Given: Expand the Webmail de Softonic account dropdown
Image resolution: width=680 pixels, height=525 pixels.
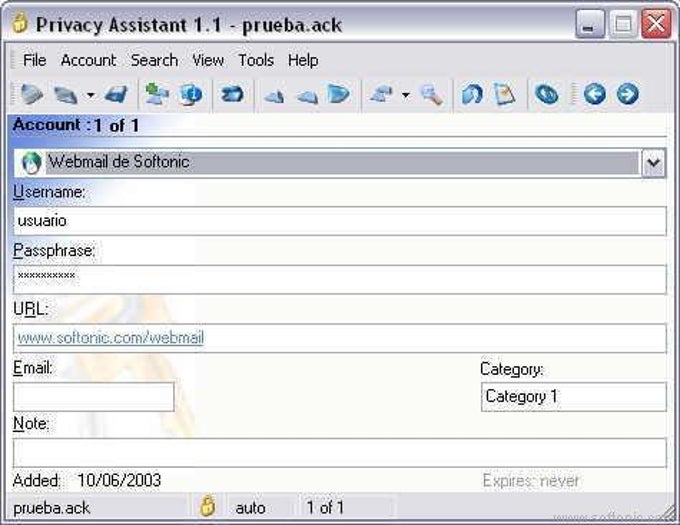Looking at the screenshot, I should coord(653,163).
